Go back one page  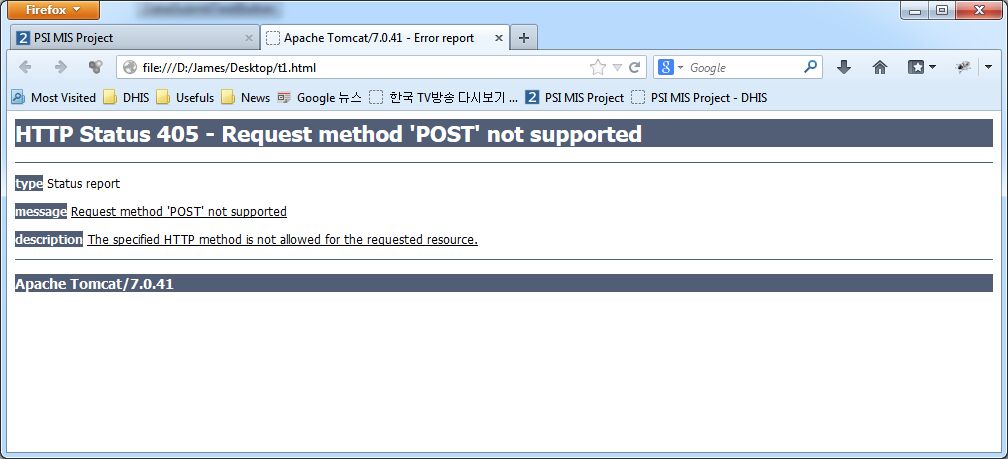click(26, 67)
